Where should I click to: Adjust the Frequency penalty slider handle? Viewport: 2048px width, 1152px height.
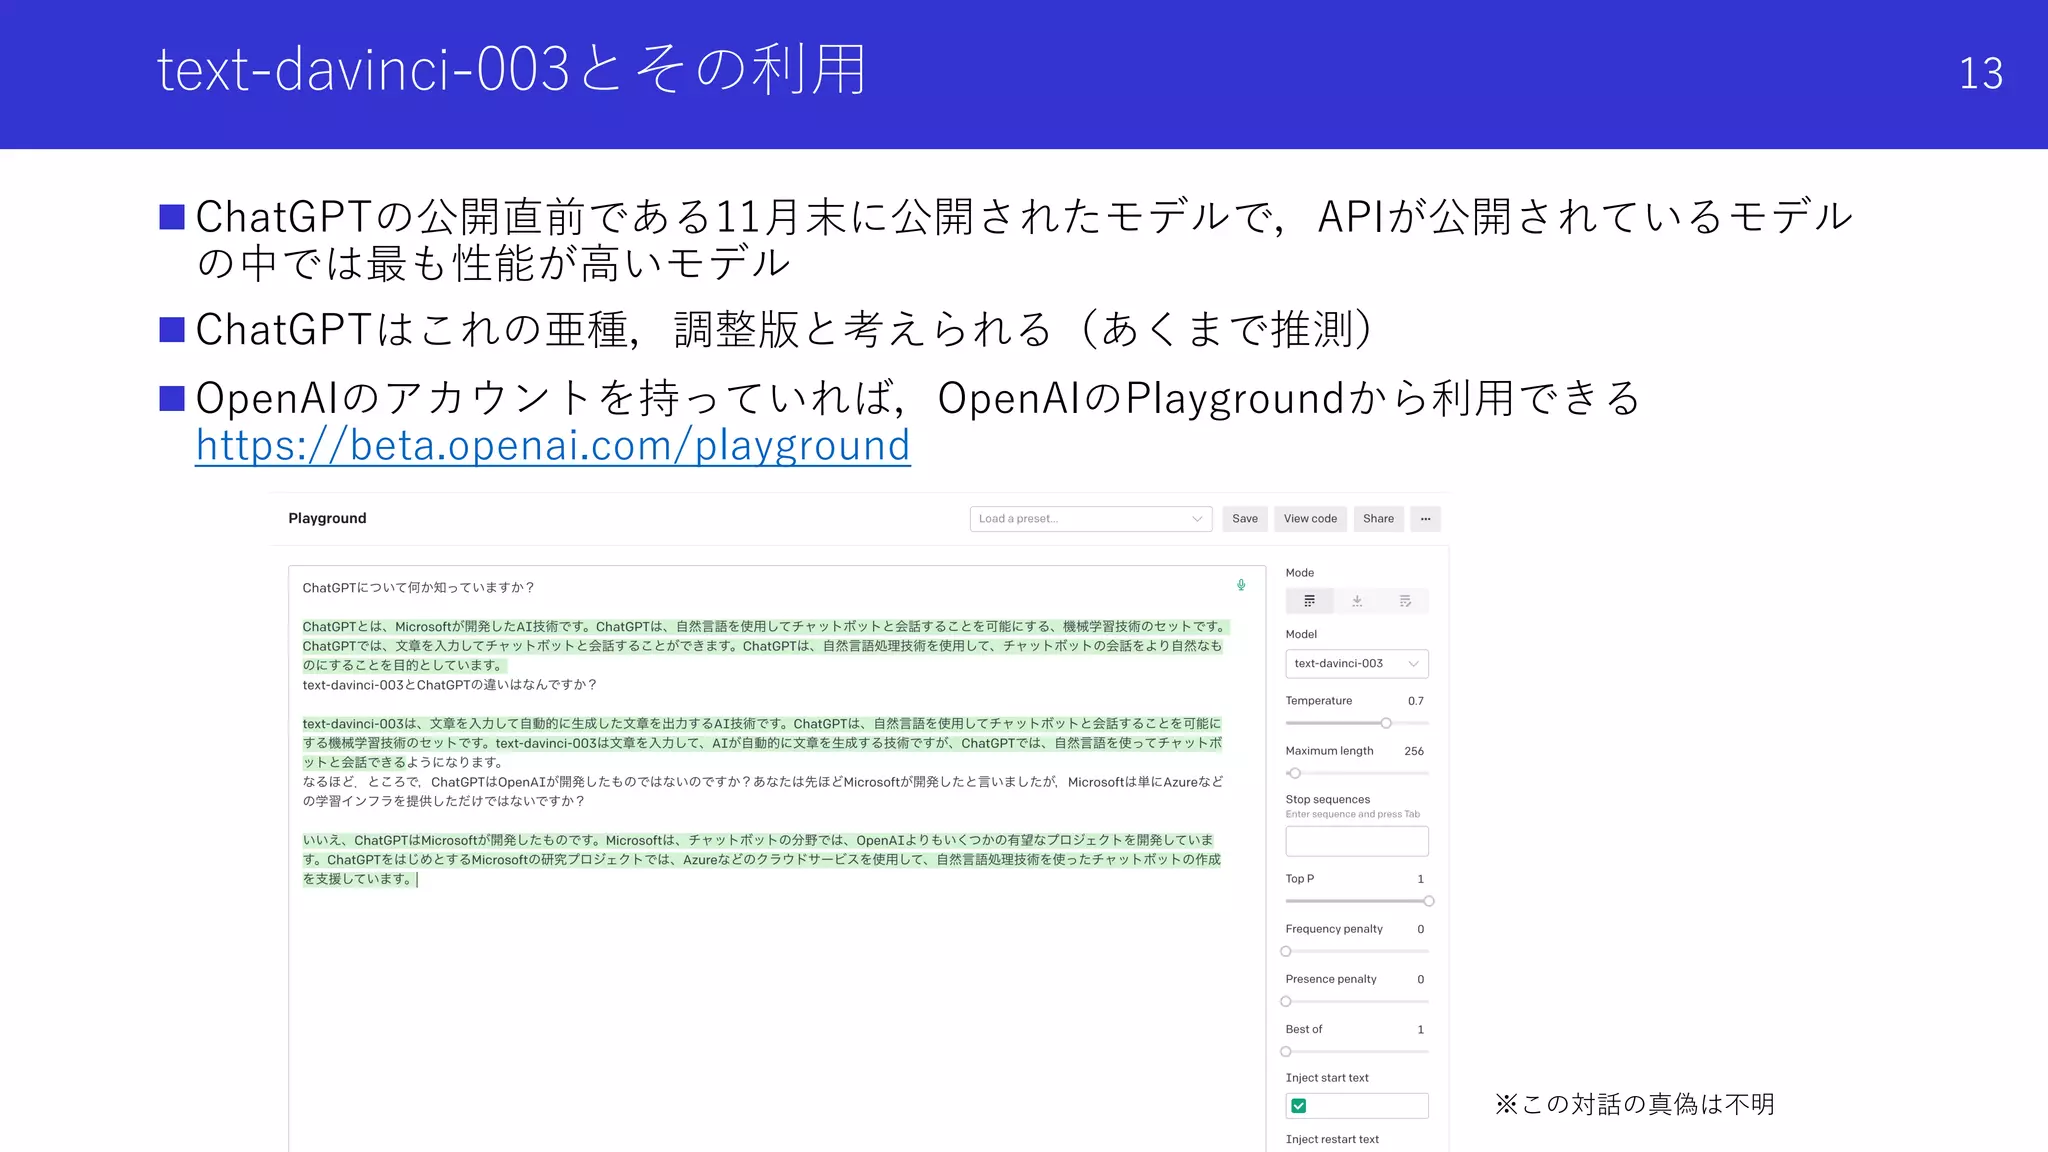point(1286,951)
